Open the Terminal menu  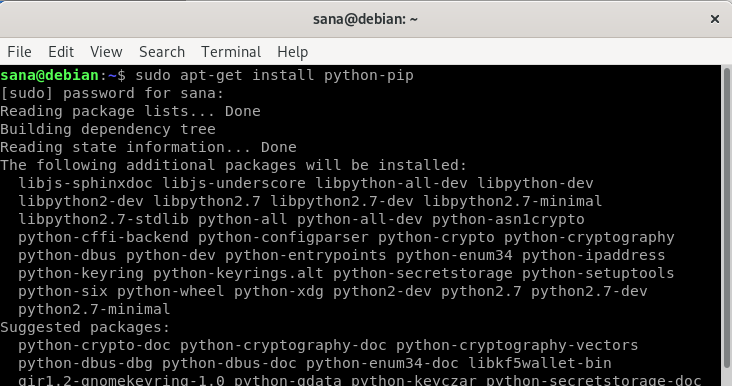coord(231,52)
